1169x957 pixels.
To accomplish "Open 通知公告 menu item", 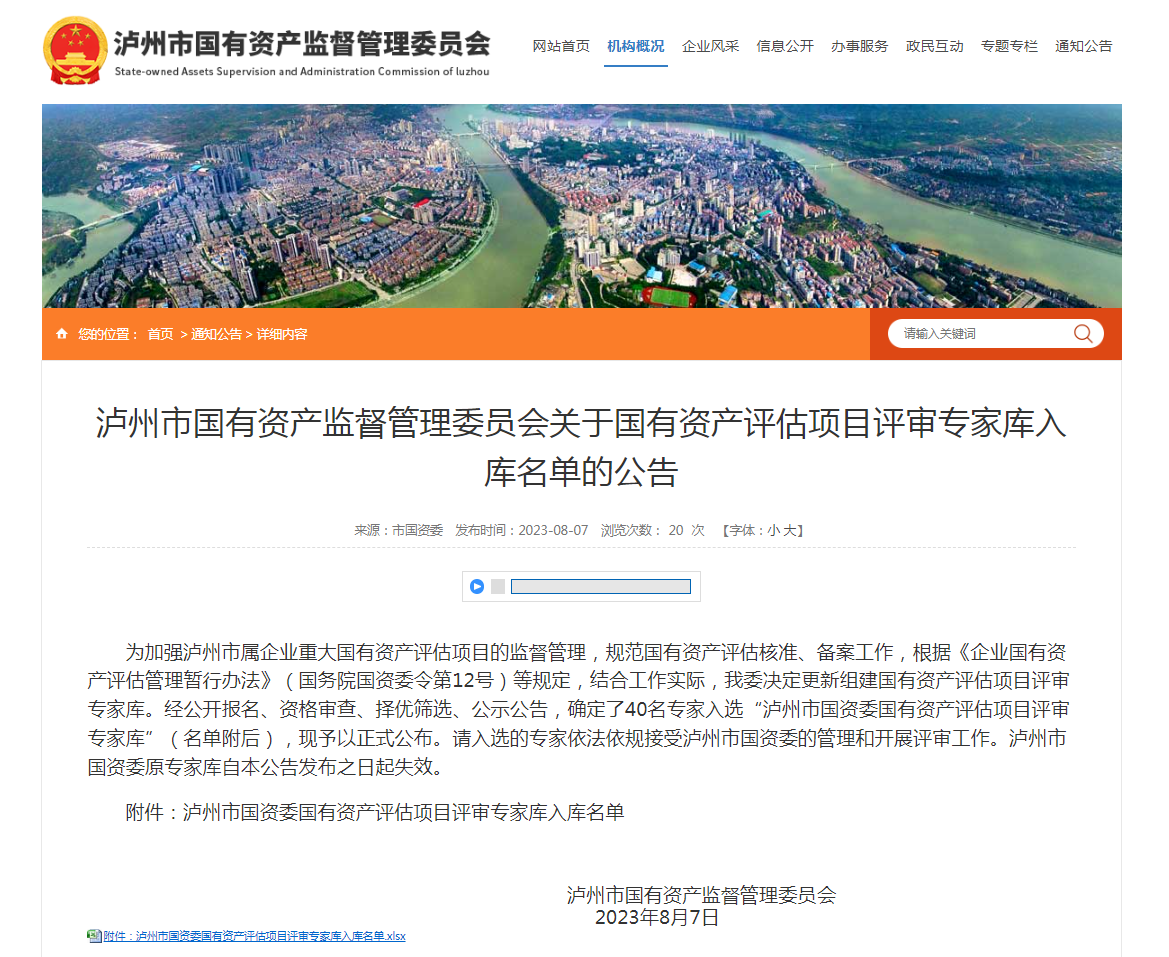I will point(1083,46).
